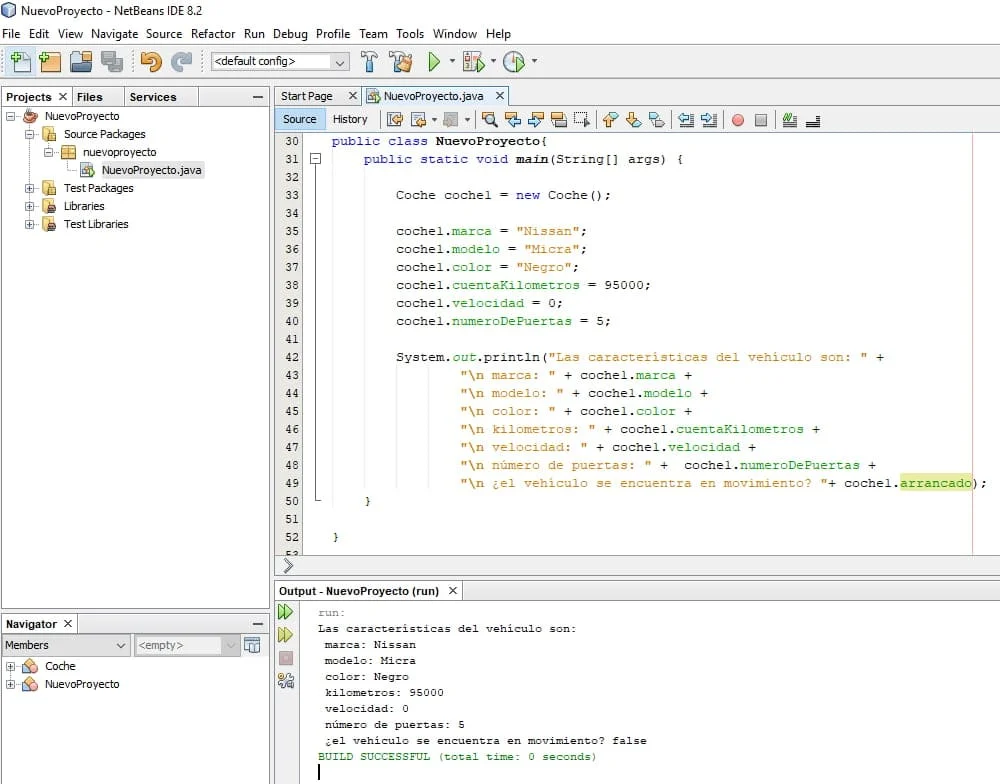Viewport: 1000px width, 784px height.
Task: Switch to the History view button
Action: click(350, 119)
